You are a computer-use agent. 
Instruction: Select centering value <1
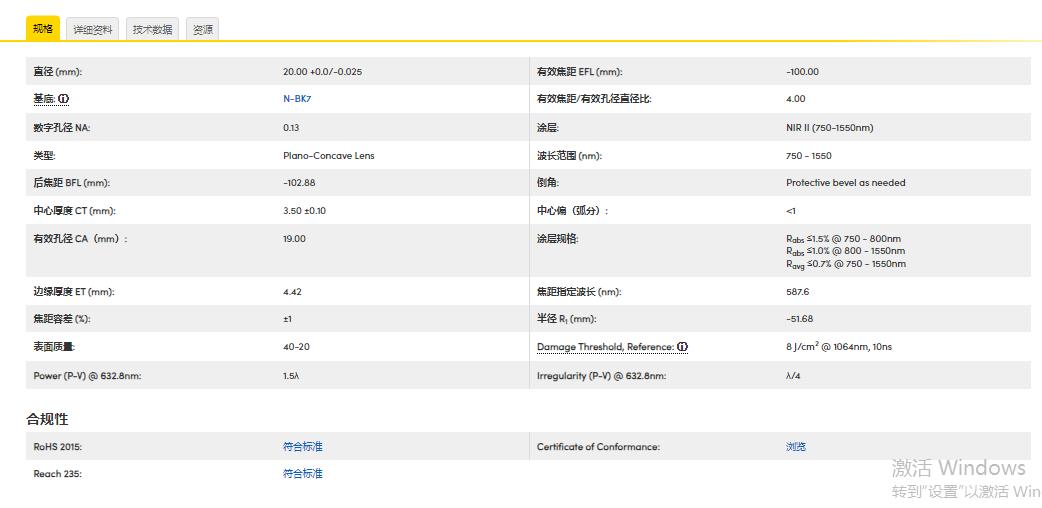coord(791,211)
